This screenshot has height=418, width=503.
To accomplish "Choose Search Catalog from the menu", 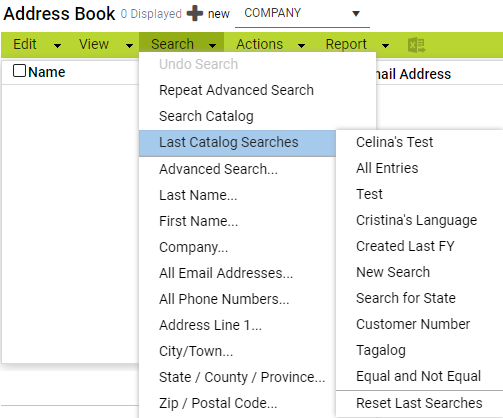I will [x=206, y=116].
